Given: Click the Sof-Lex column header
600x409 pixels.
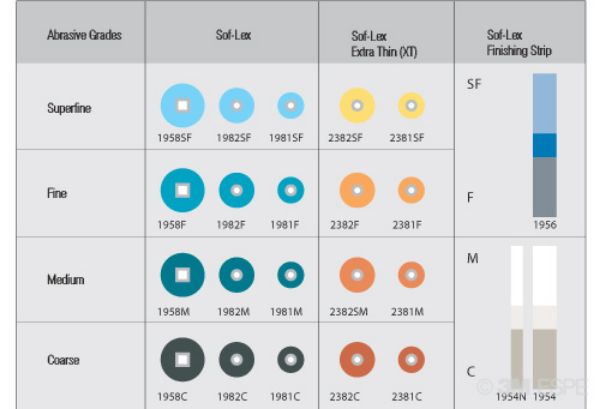Looking at the screenshot, I should 233,34.
